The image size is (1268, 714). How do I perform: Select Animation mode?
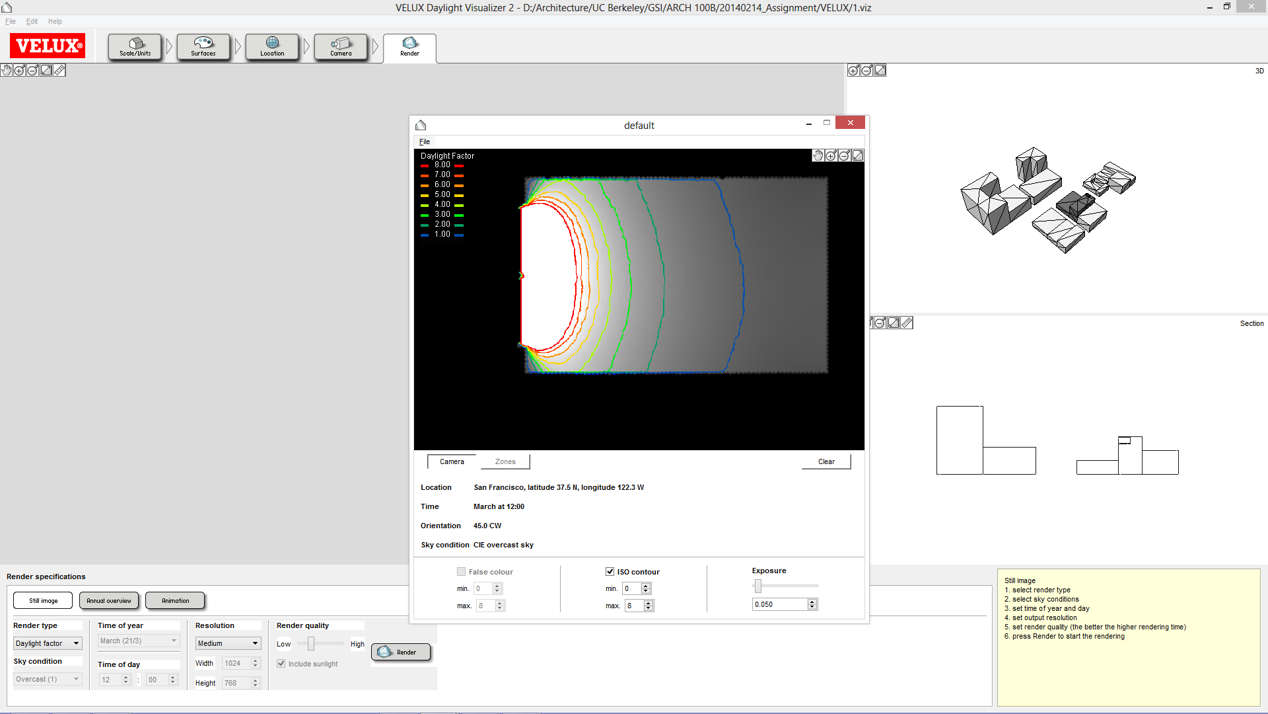(175, 601)
